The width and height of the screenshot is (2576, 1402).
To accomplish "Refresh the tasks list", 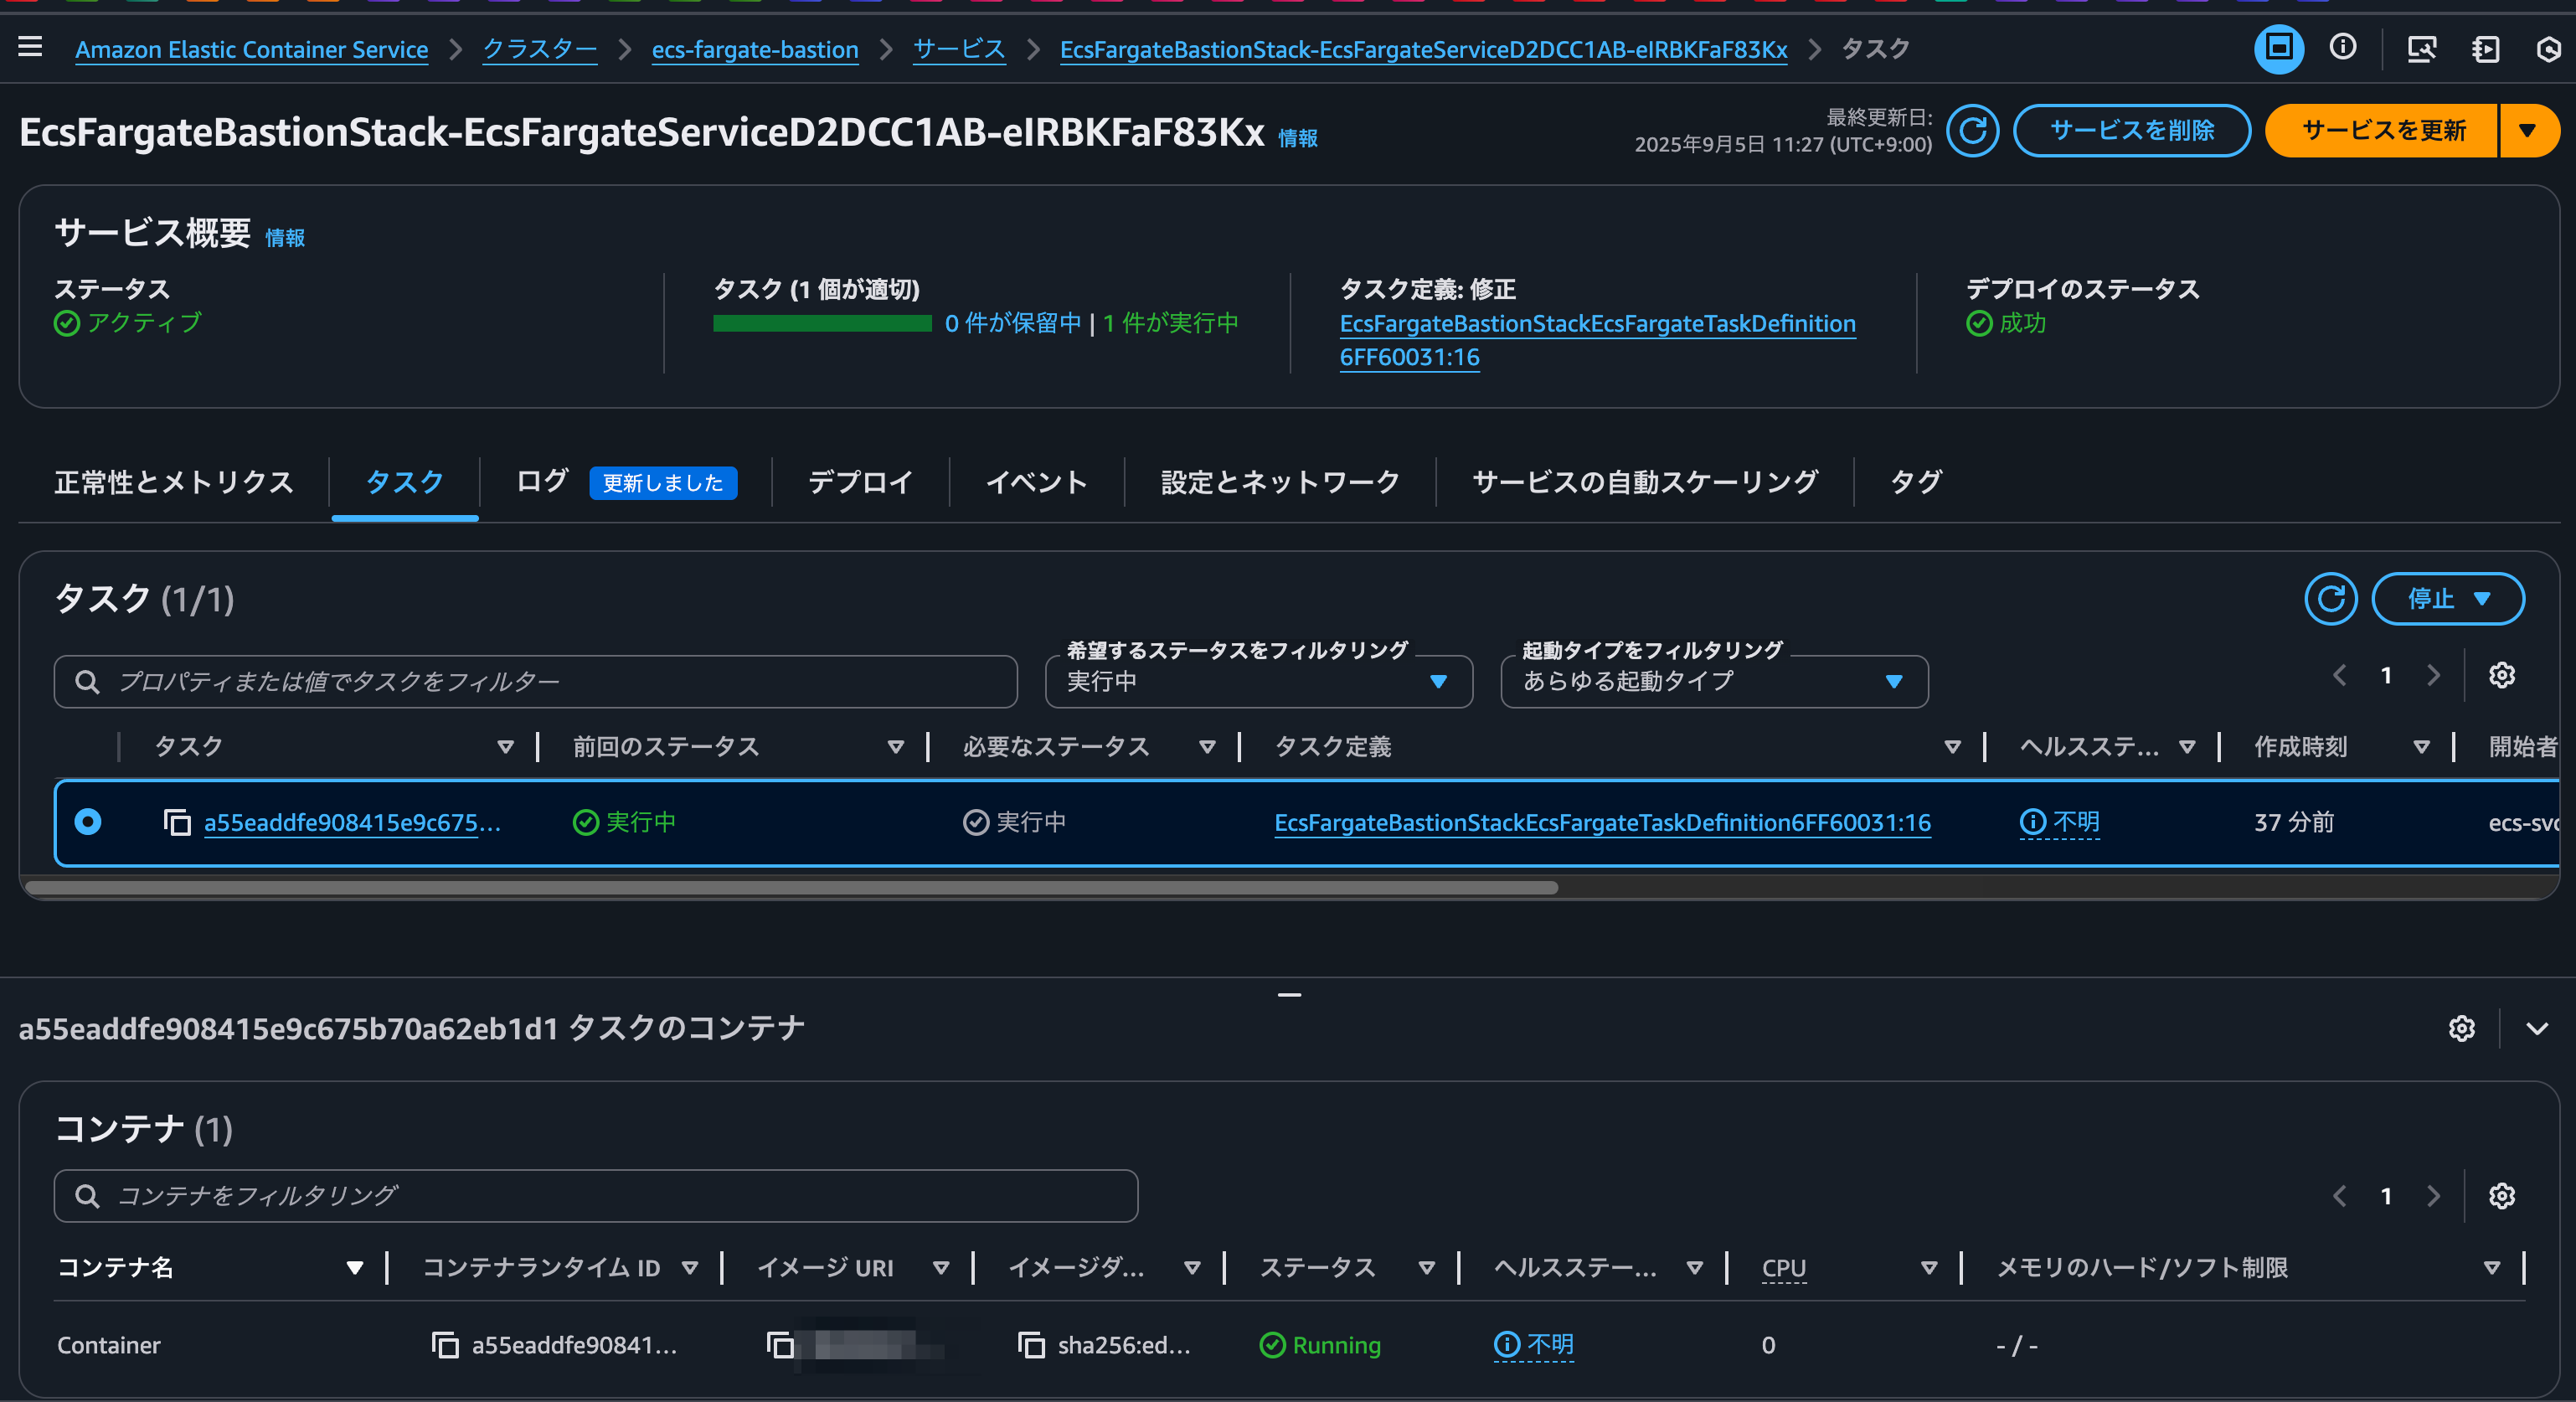I will tap(2330, 598).
